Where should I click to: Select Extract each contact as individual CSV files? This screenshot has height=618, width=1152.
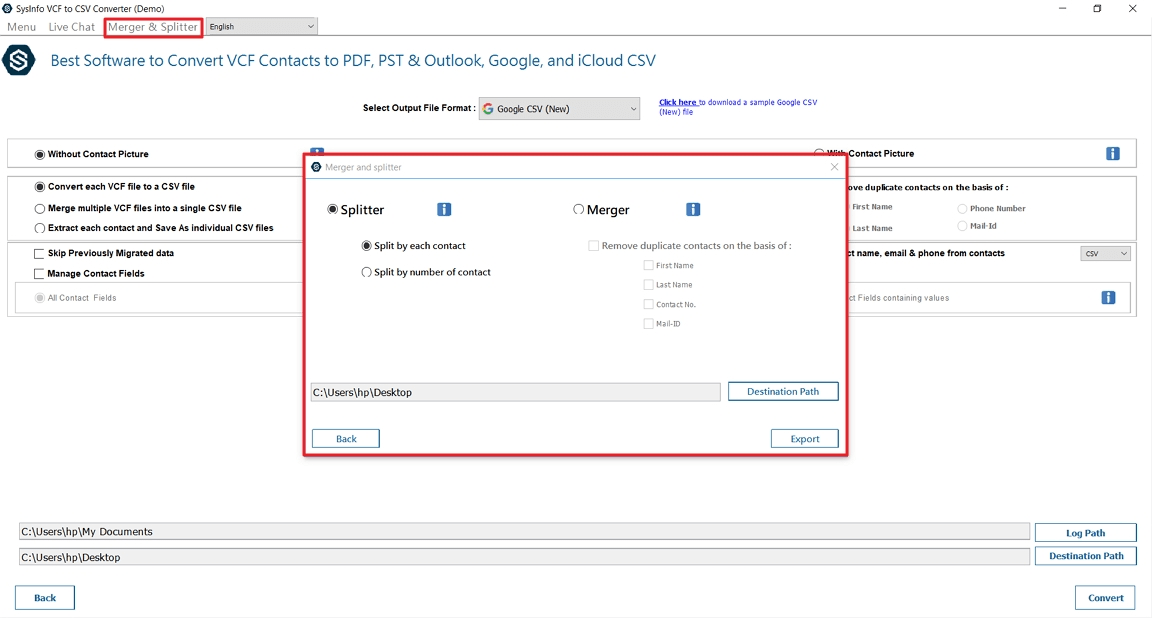pos(40,229)
